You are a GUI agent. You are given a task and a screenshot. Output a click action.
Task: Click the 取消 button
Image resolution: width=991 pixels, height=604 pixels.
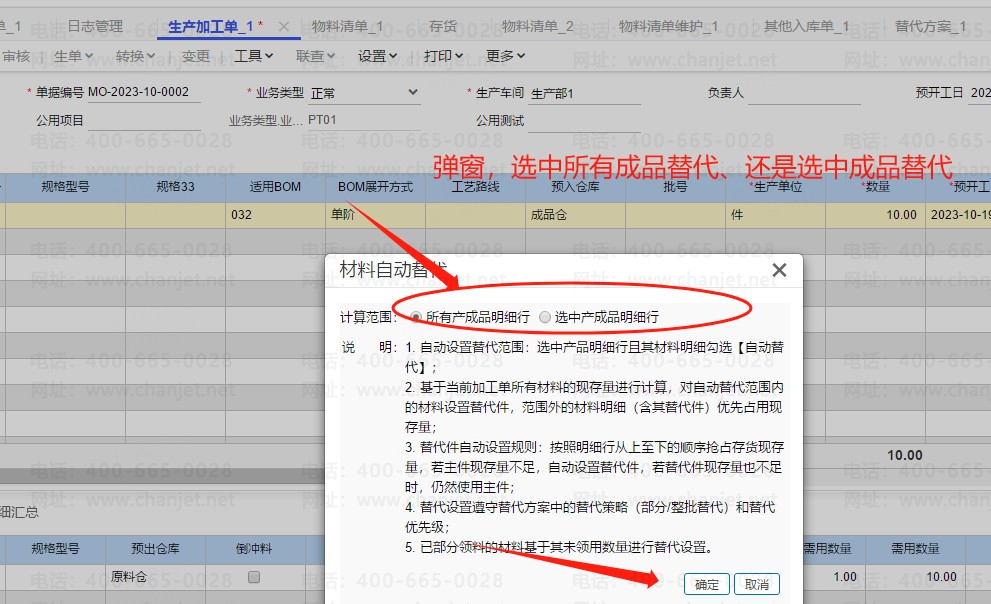pyautogui.click(x=757, y=585)
